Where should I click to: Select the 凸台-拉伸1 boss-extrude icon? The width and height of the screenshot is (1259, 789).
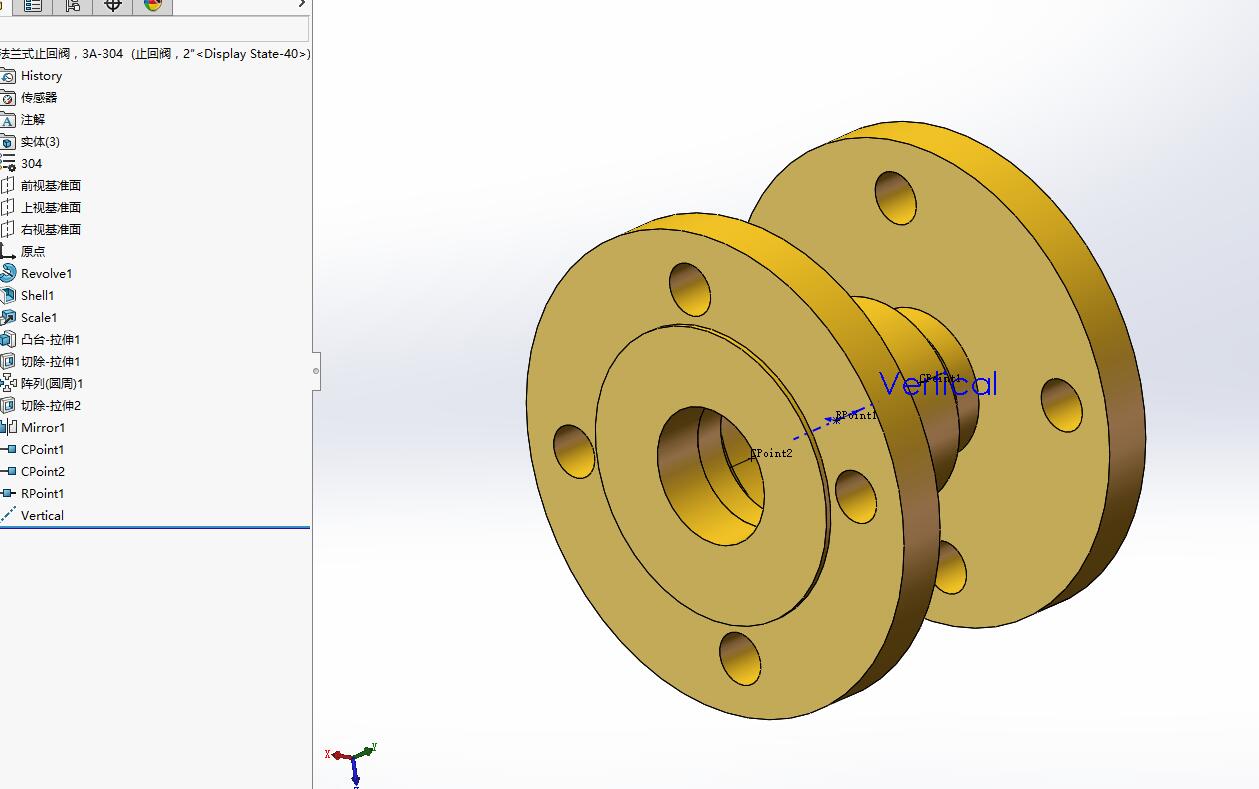pyautogui.click(x=8, y=340)
